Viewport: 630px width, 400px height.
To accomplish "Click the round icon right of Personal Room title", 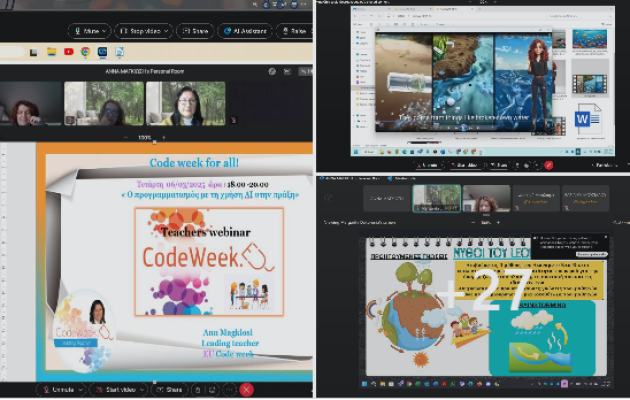I will (x=272, y=71).
